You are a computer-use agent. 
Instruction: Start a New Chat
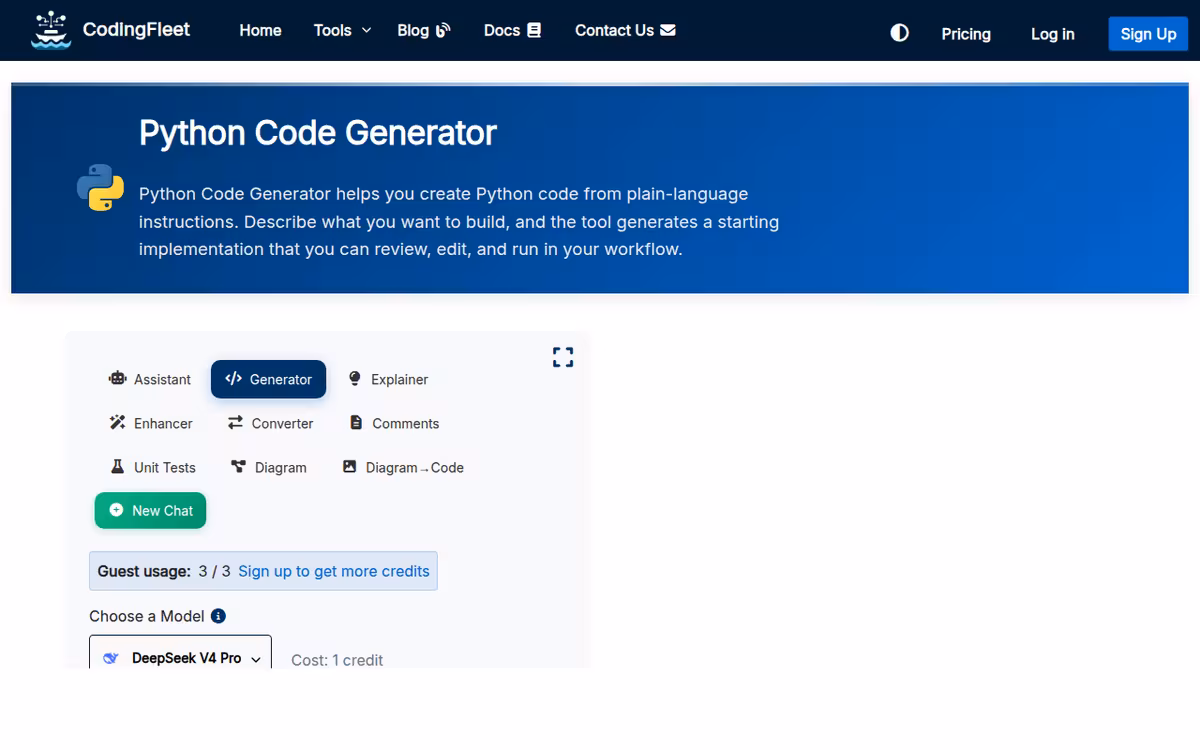150,510
